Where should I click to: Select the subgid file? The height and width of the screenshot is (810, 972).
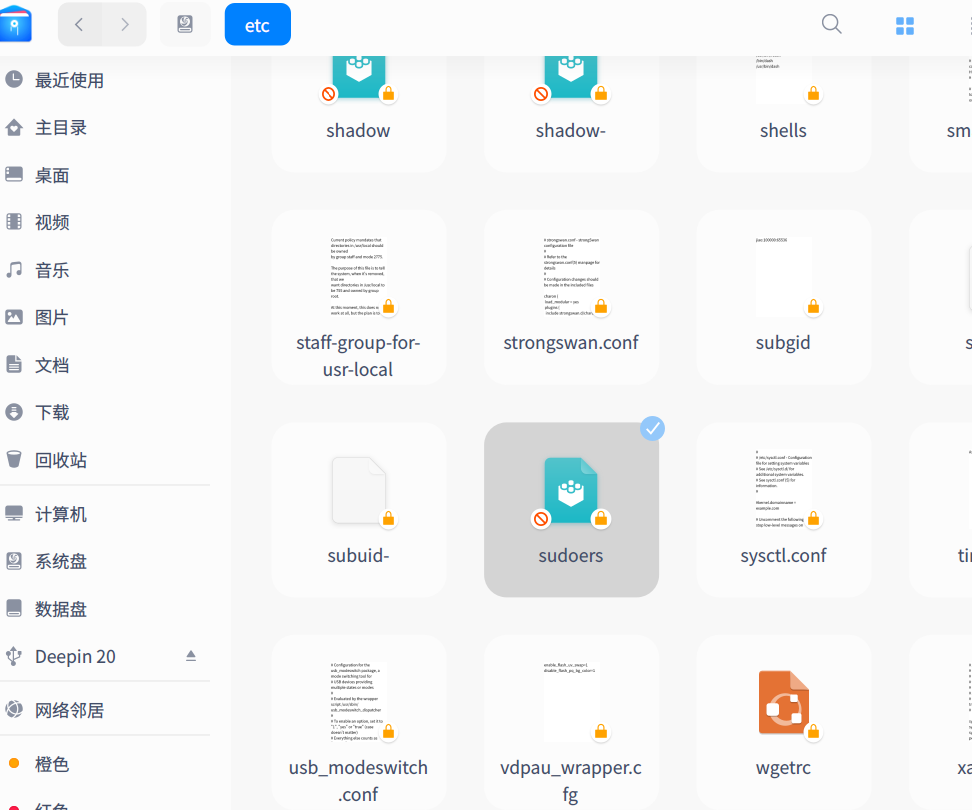[784, 297]
